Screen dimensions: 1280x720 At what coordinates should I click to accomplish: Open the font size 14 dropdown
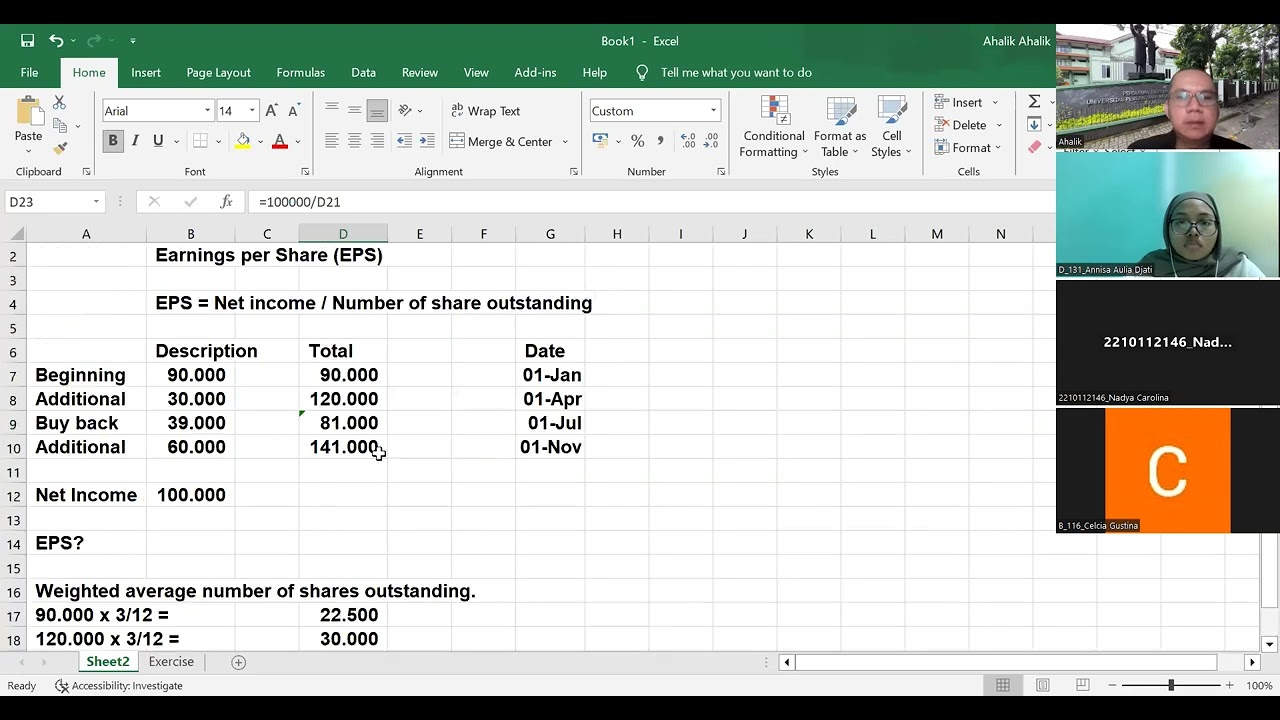(x=252, y=111)
